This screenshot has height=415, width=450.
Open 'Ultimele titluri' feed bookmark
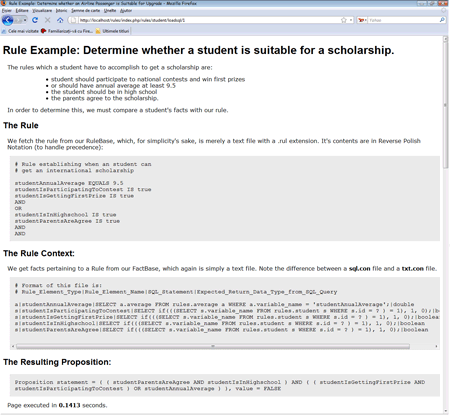[x=112, y=31]
